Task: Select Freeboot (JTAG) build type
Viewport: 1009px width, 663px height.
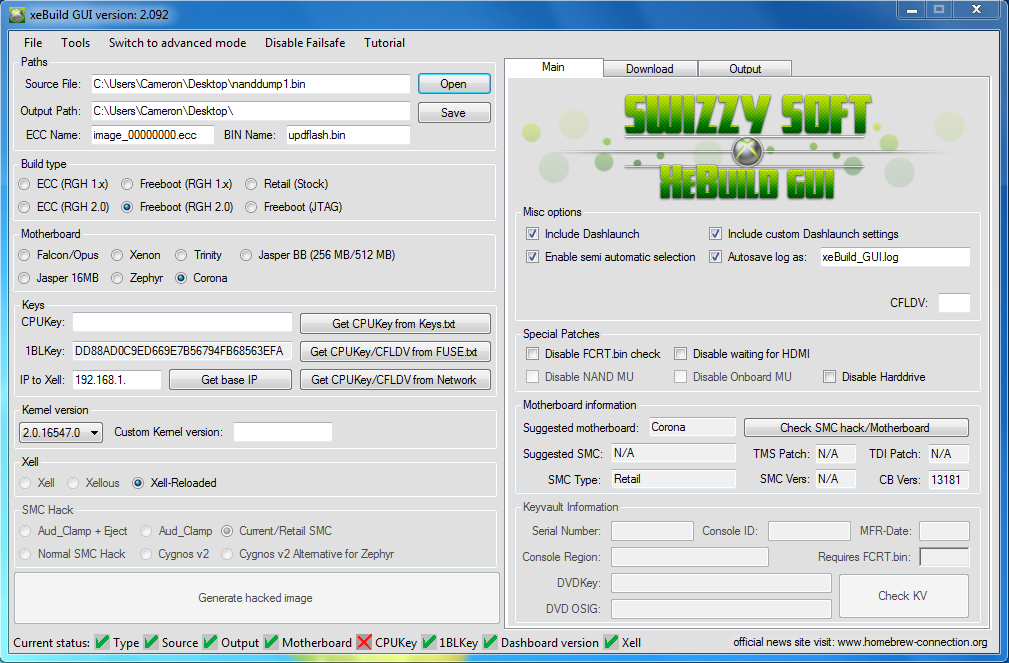Action: pos(252,207)
